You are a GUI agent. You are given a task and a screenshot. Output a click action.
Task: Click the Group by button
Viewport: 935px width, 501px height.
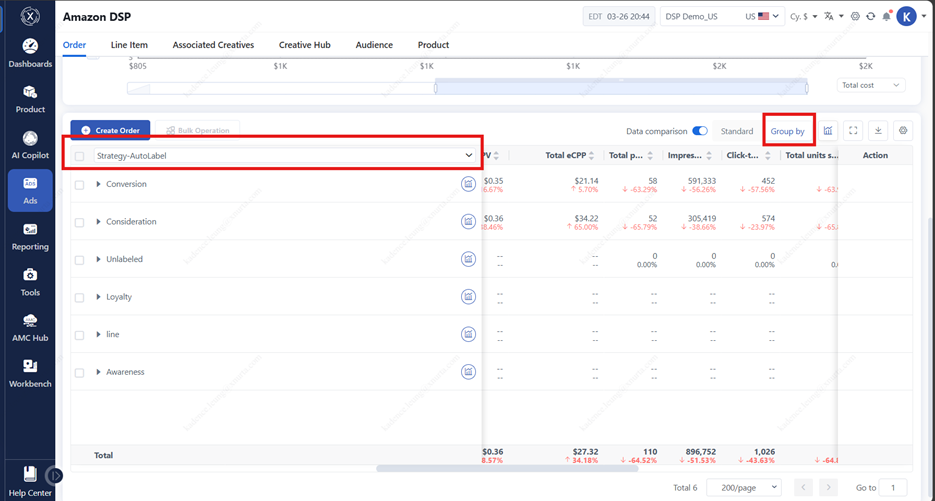(787, 131)
